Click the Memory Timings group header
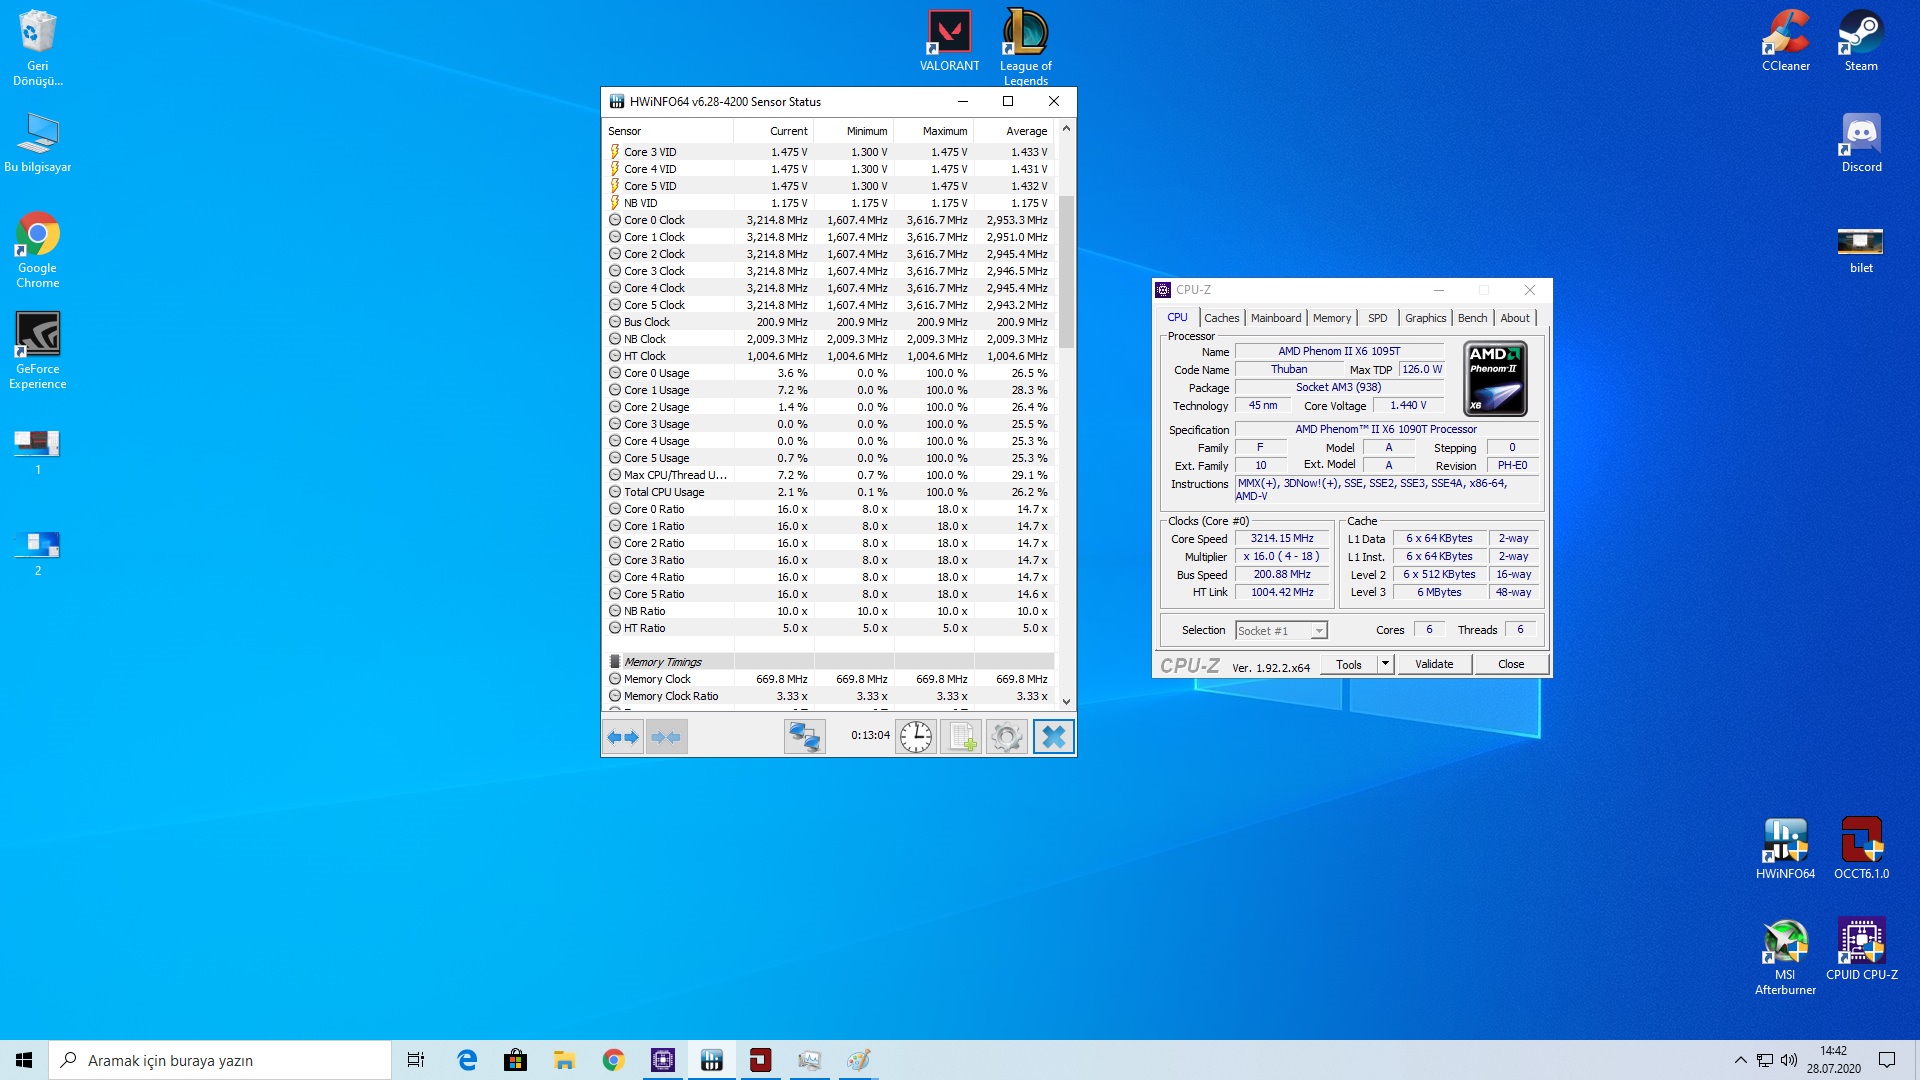Screen dimensions: 1920x1080 pos(829,662)
